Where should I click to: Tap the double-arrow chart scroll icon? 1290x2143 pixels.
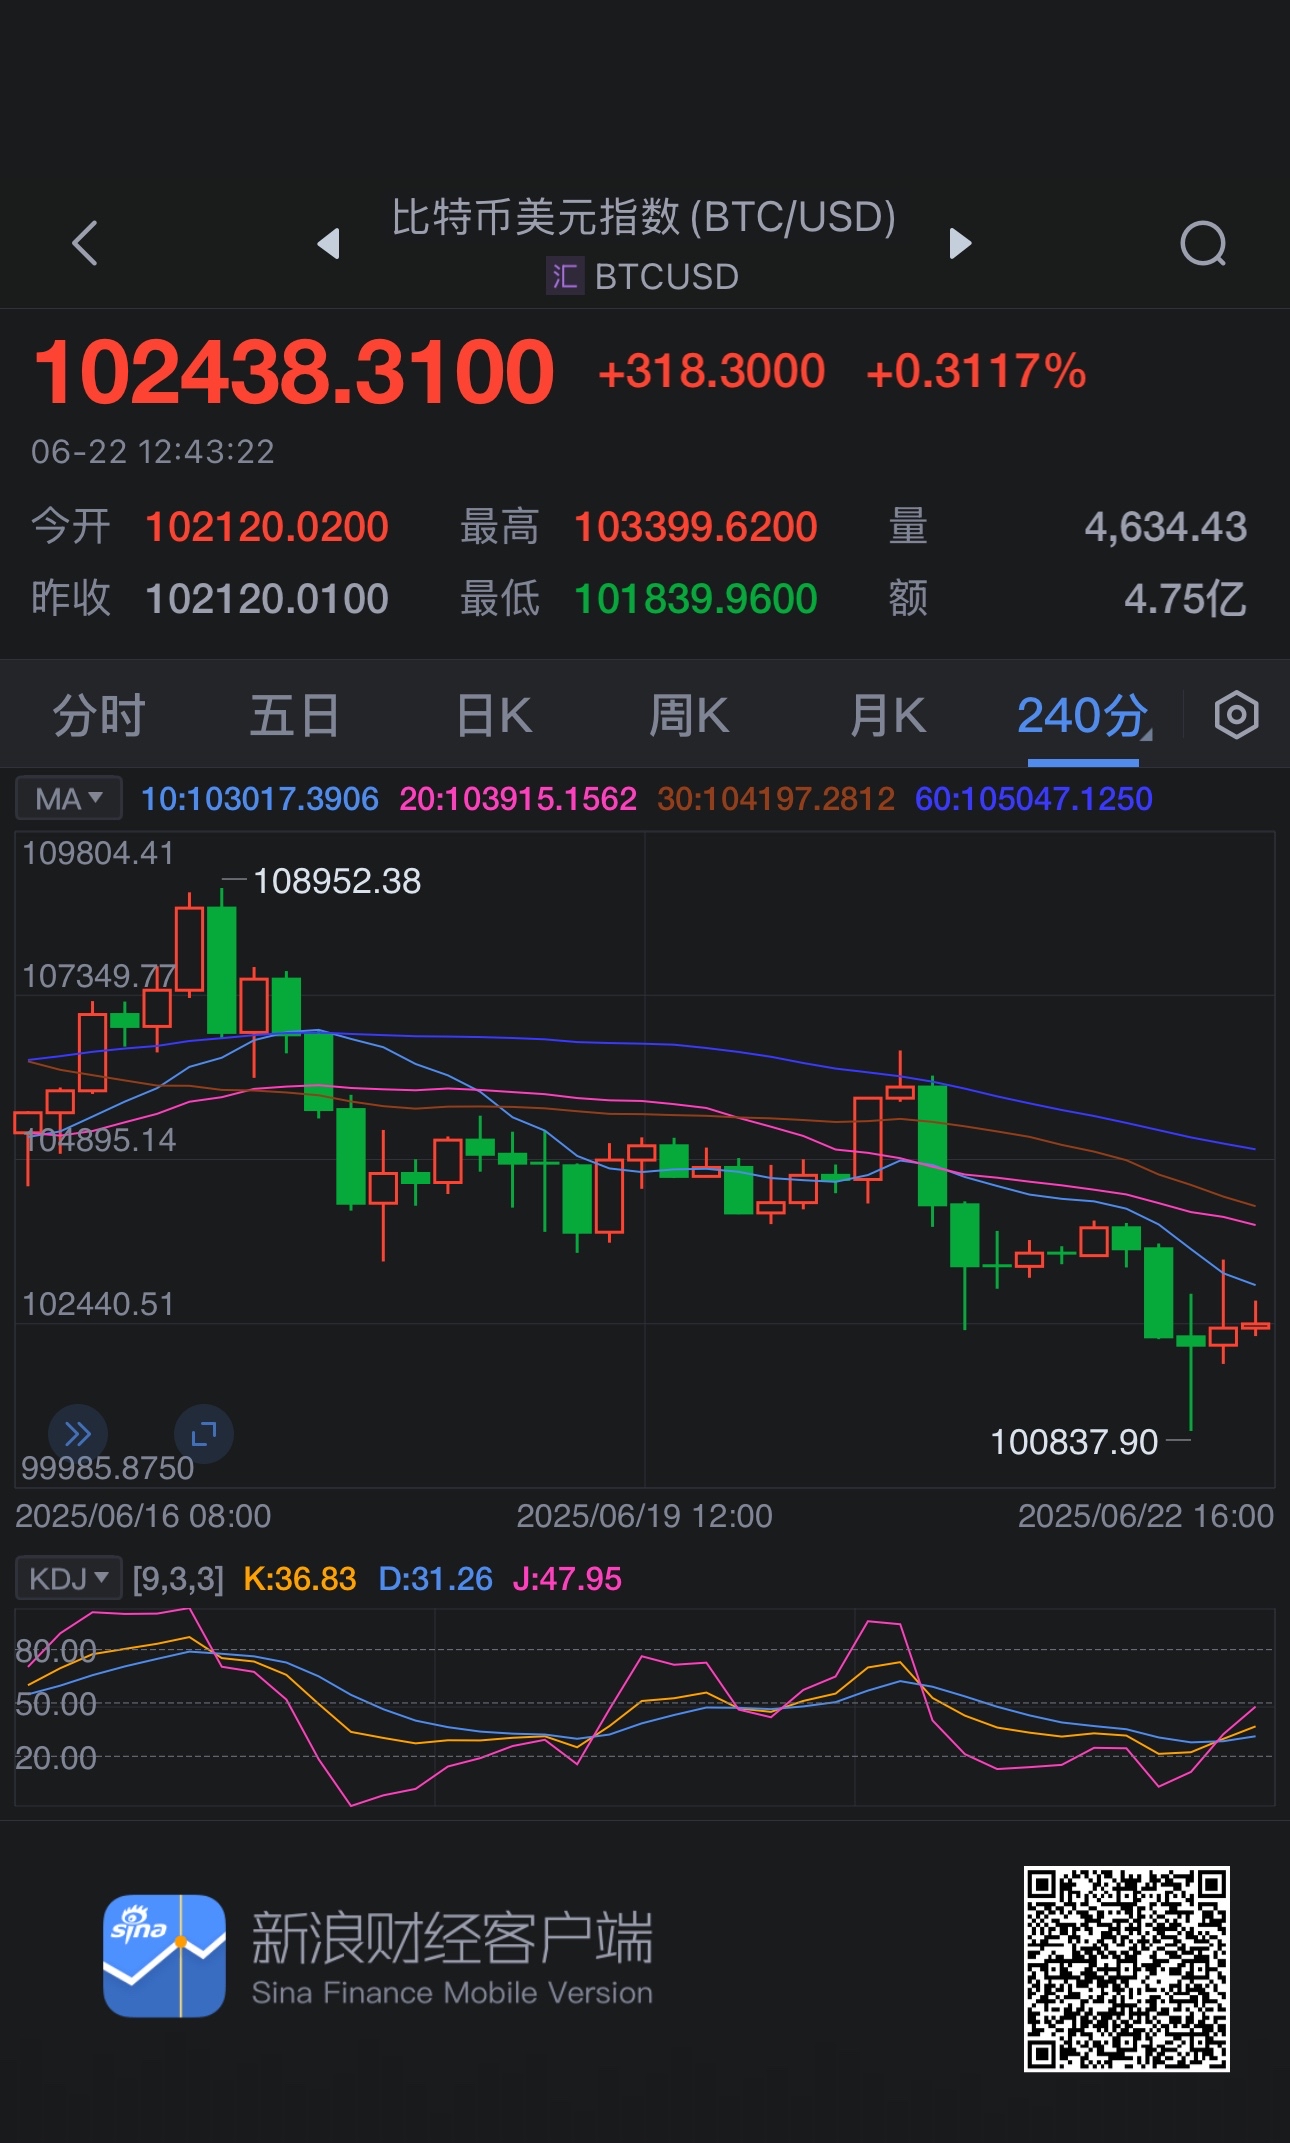[78, 1434]
